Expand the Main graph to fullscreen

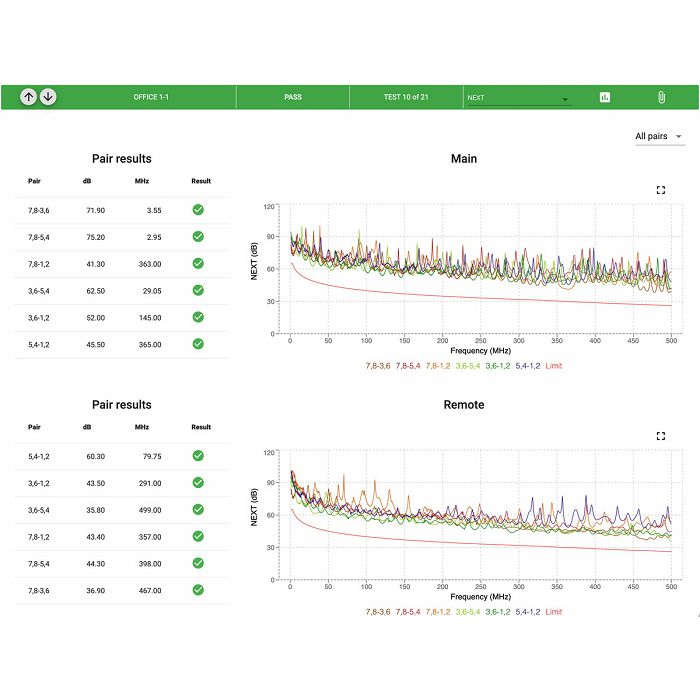(x=660, y=190)
